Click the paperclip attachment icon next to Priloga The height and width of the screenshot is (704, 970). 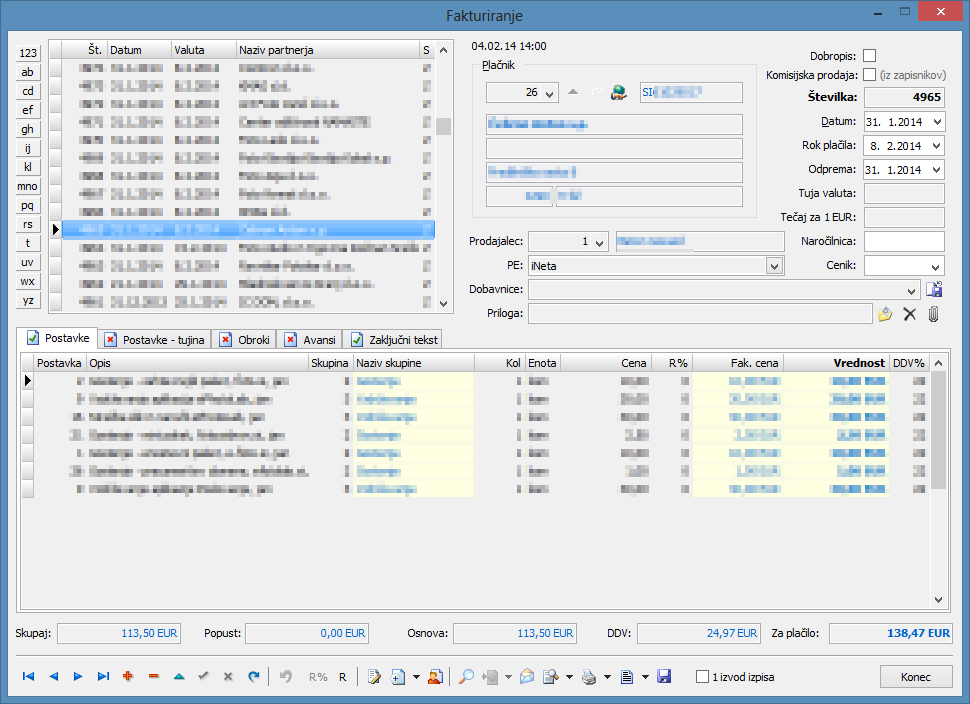pyautogui.click(x=934, y=314)
